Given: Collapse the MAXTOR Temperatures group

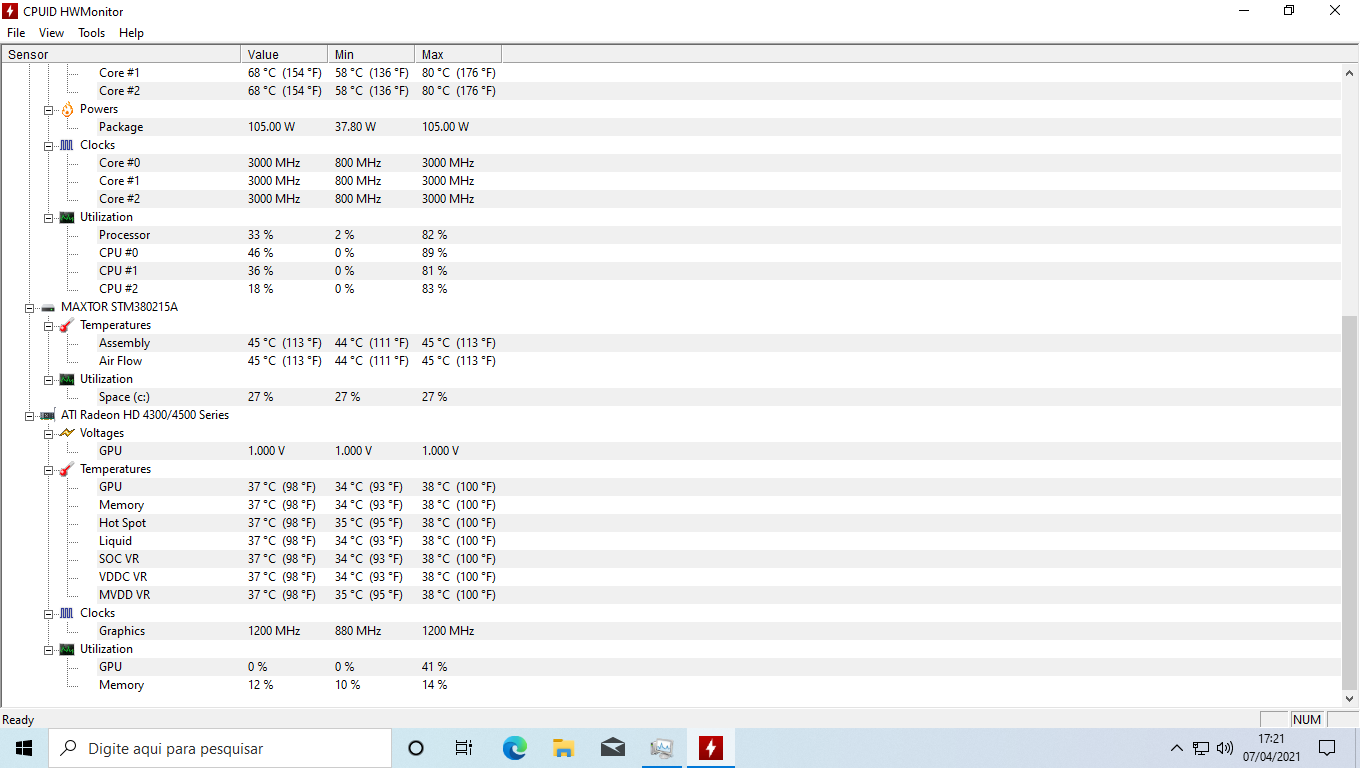Looking at the screenshot, I should coord(48,325).
